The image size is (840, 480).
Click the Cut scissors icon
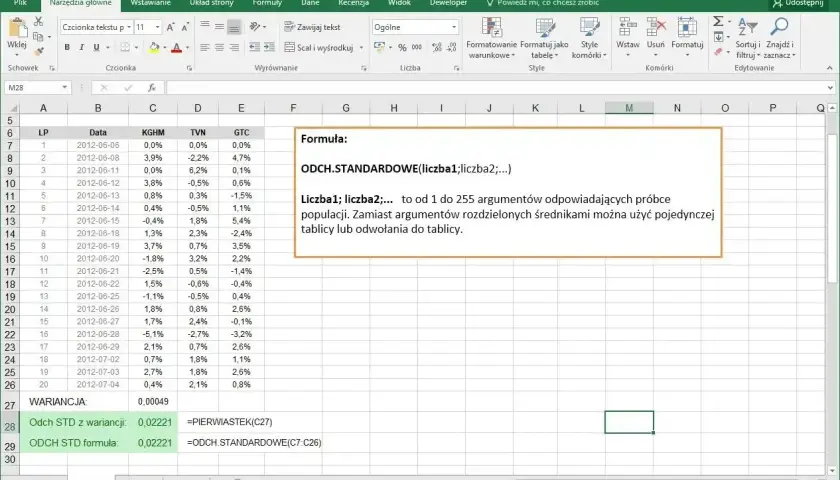(38, 21)
